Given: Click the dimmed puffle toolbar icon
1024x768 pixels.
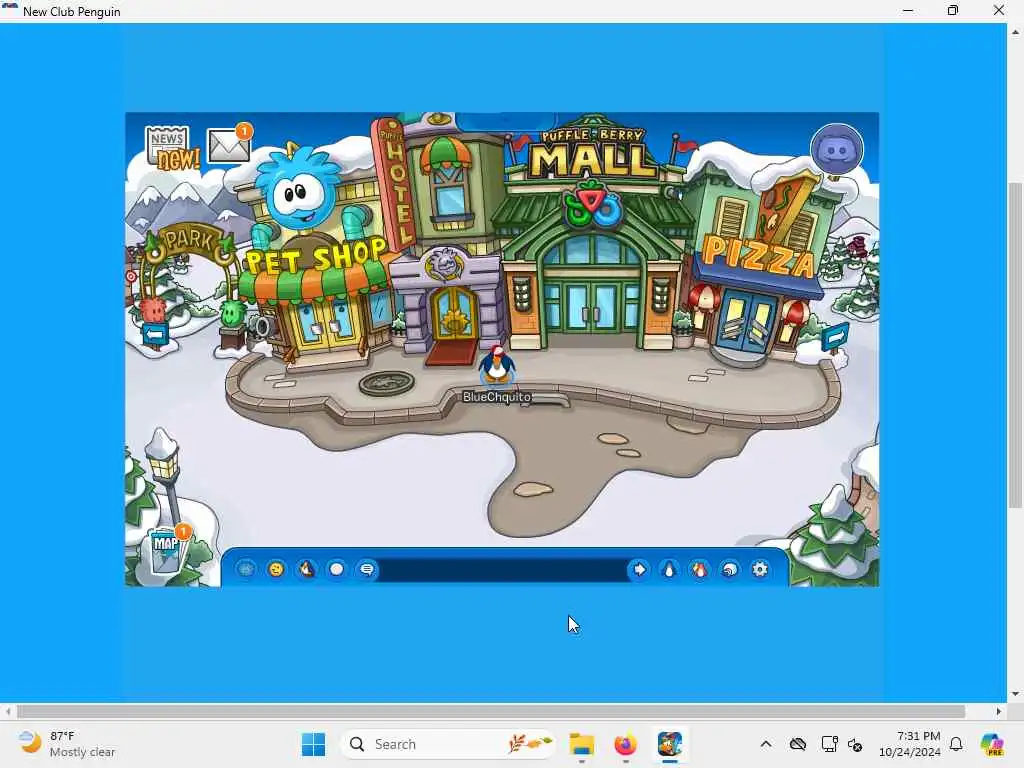Looking at the screenshot, I should (246, 569).
